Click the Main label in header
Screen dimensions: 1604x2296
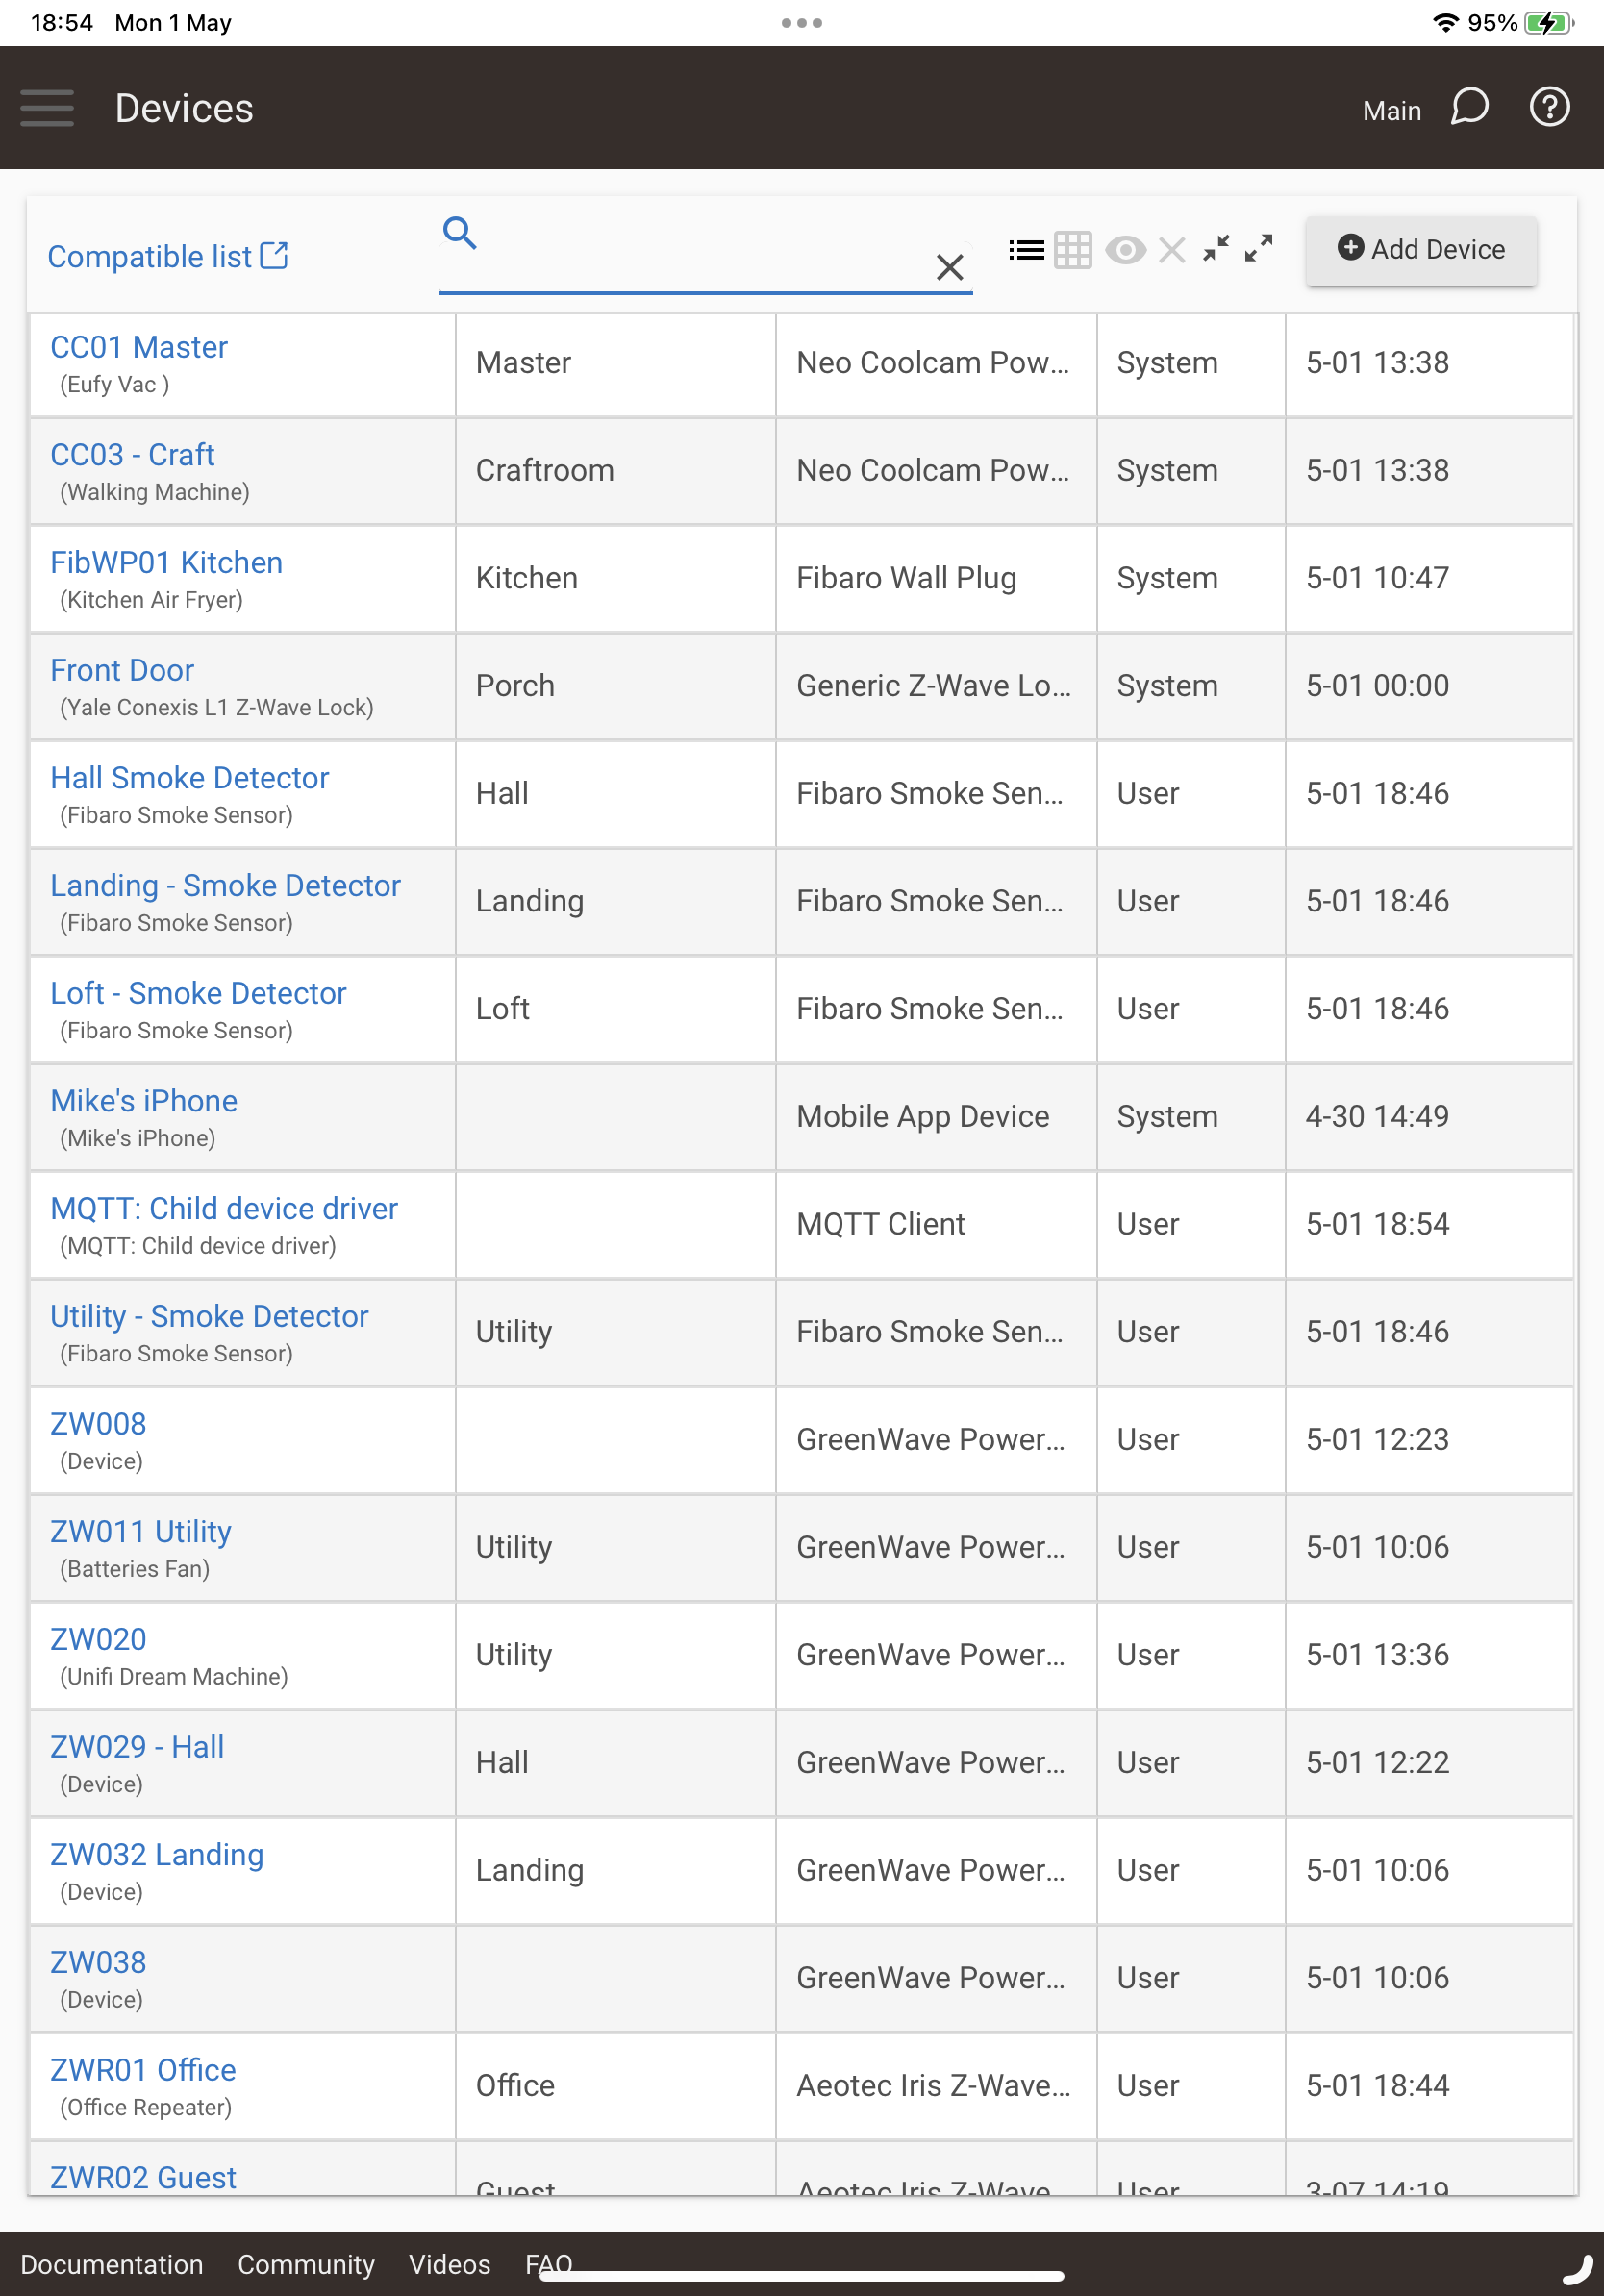[x=1391, y=110]
